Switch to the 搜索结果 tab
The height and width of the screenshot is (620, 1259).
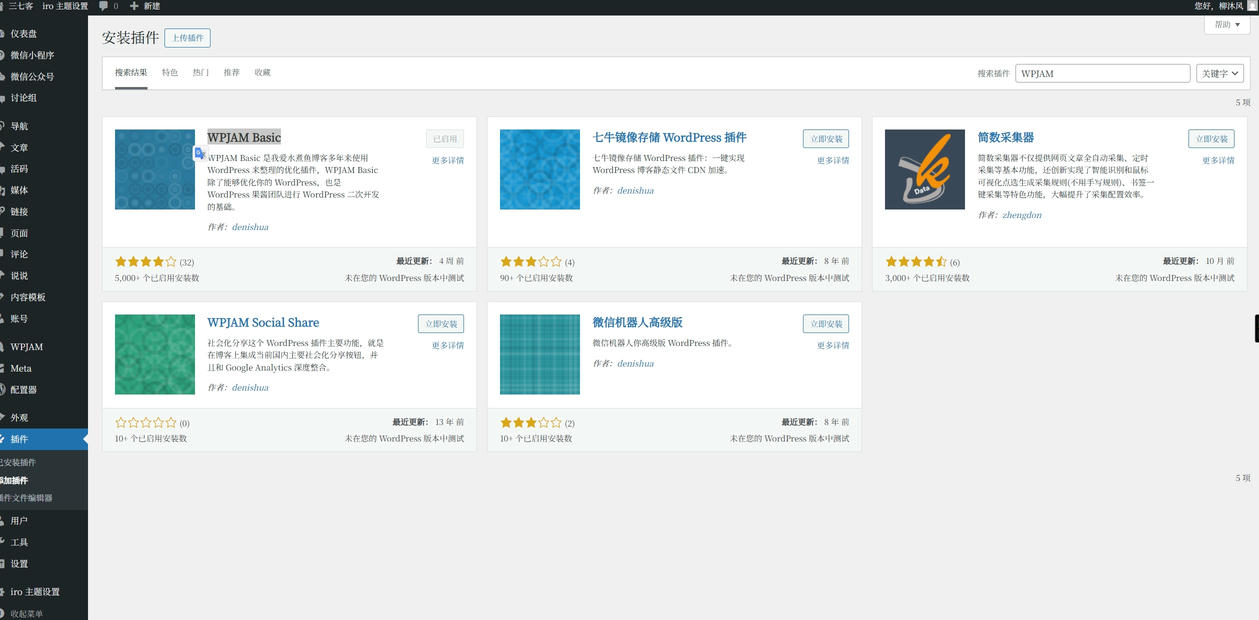click(131, 73)
